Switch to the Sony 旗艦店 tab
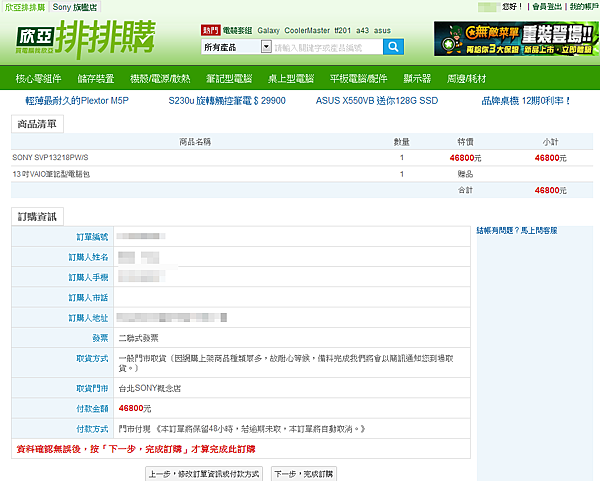Image resolution: width=600 pixels, height=481 pixels. pos(75,7)
